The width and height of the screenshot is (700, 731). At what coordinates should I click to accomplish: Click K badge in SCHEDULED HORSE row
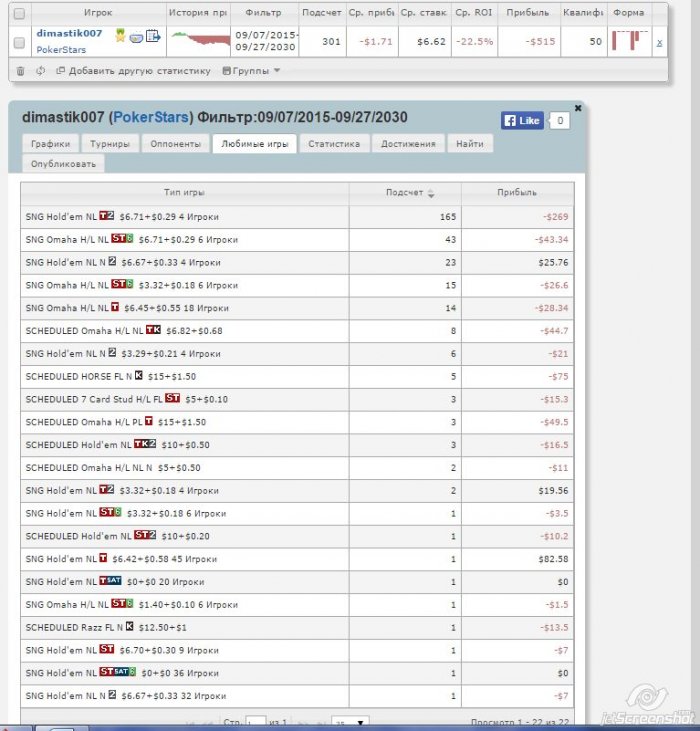pyautogui.click(x=138, y=375)
